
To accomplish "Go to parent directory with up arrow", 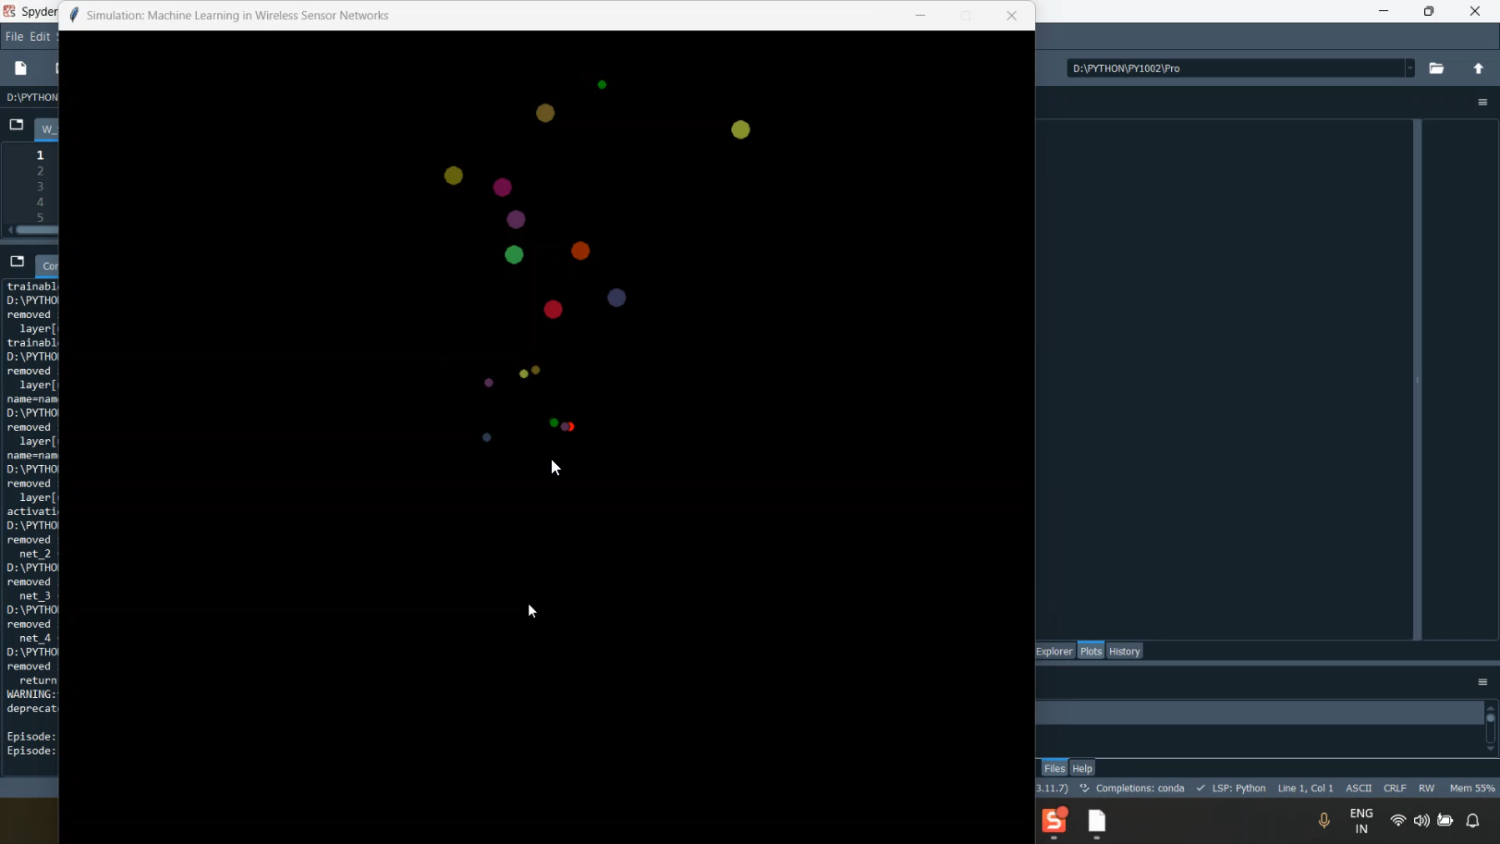I will pos(1478,68).
